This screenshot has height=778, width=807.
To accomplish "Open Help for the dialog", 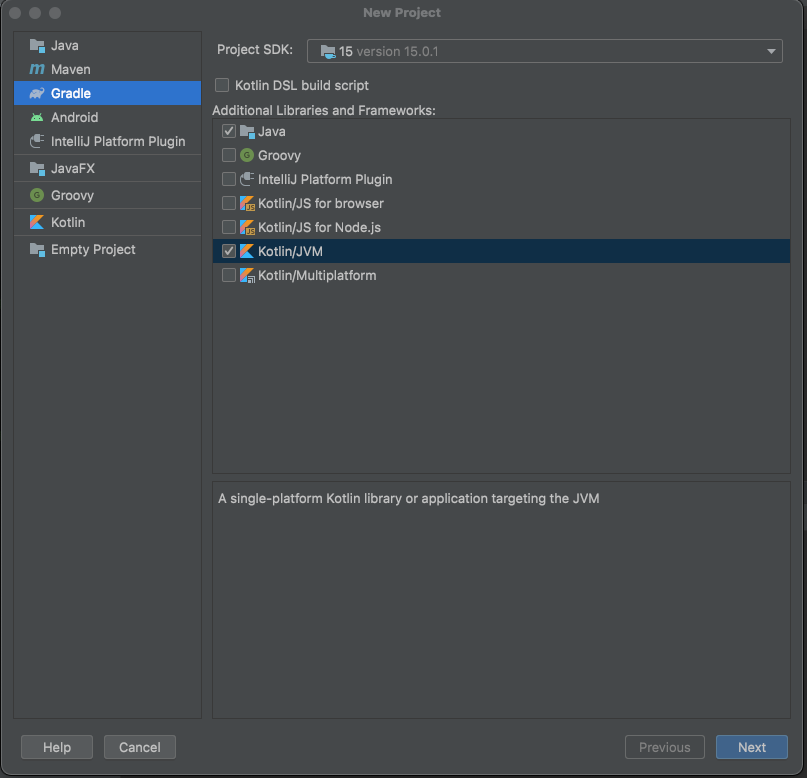I will [57, 747].
